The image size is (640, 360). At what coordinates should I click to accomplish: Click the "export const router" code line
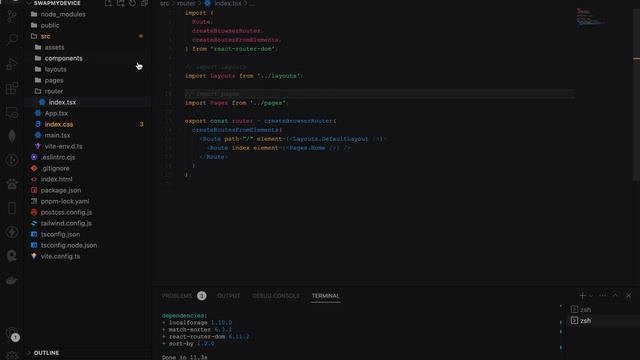pyautogui.click(x=260, y=121)
